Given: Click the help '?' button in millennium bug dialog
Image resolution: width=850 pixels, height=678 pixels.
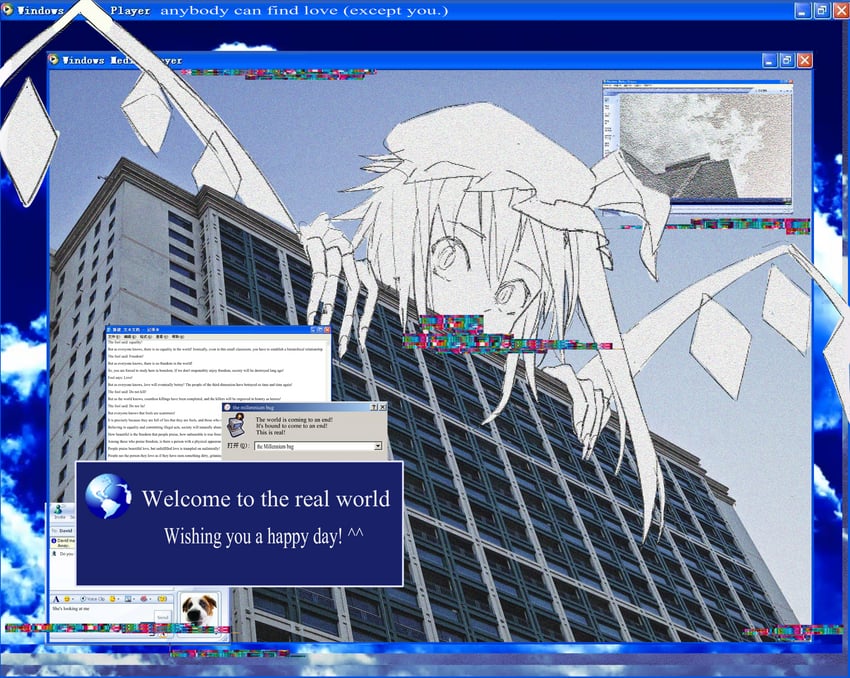Looking at the screenshot, I should (x=374, y=407).
